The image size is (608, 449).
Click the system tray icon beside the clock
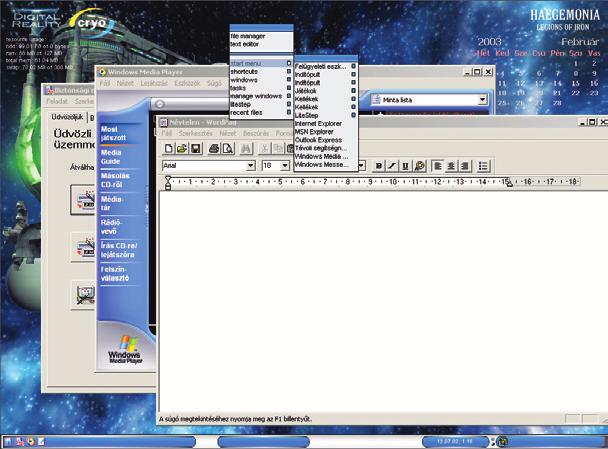[502, 441]
